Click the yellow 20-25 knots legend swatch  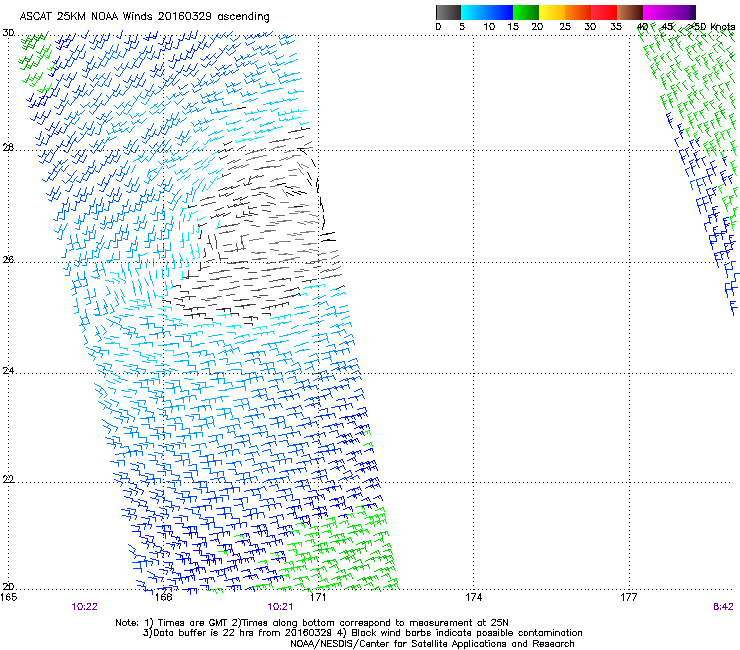coord(552,12)
